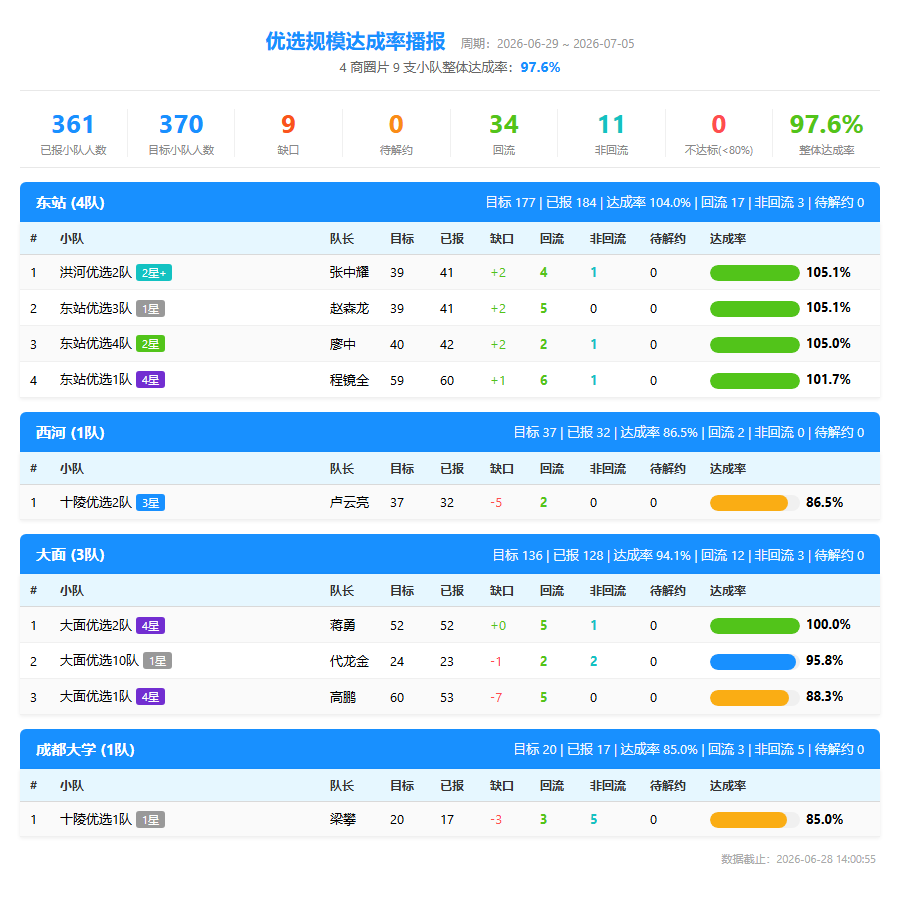900x898 pixels.
Task: Click captain name 蒋勇
Action: tap(343, 625)
